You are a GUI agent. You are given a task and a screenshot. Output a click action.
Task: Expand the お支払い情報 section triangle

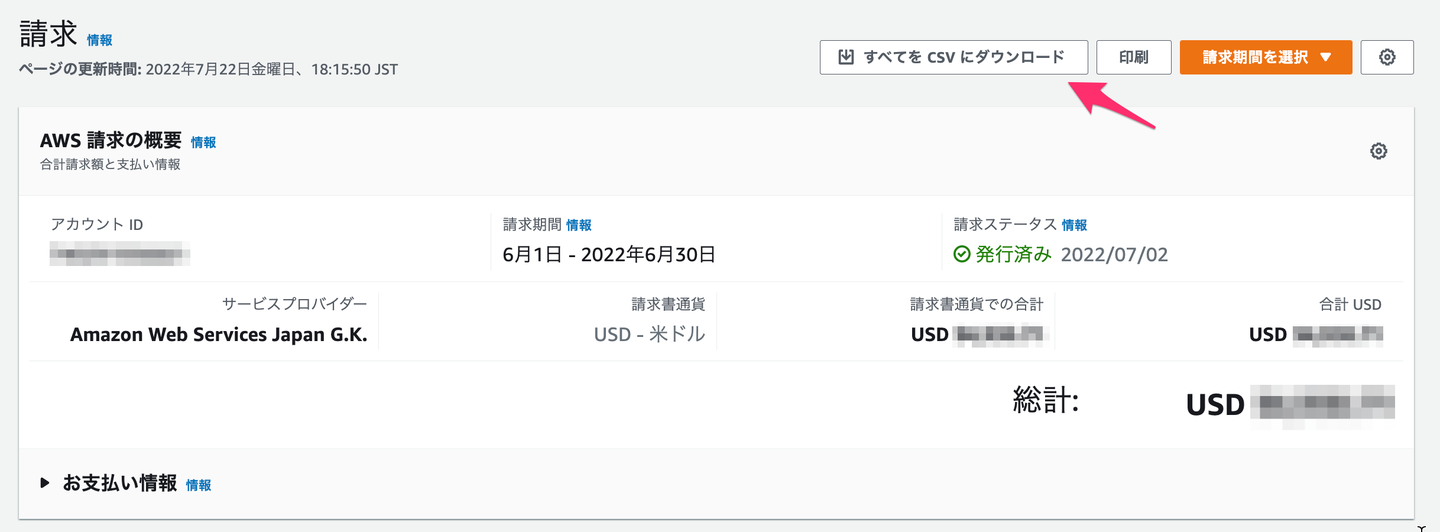[45, 483]
